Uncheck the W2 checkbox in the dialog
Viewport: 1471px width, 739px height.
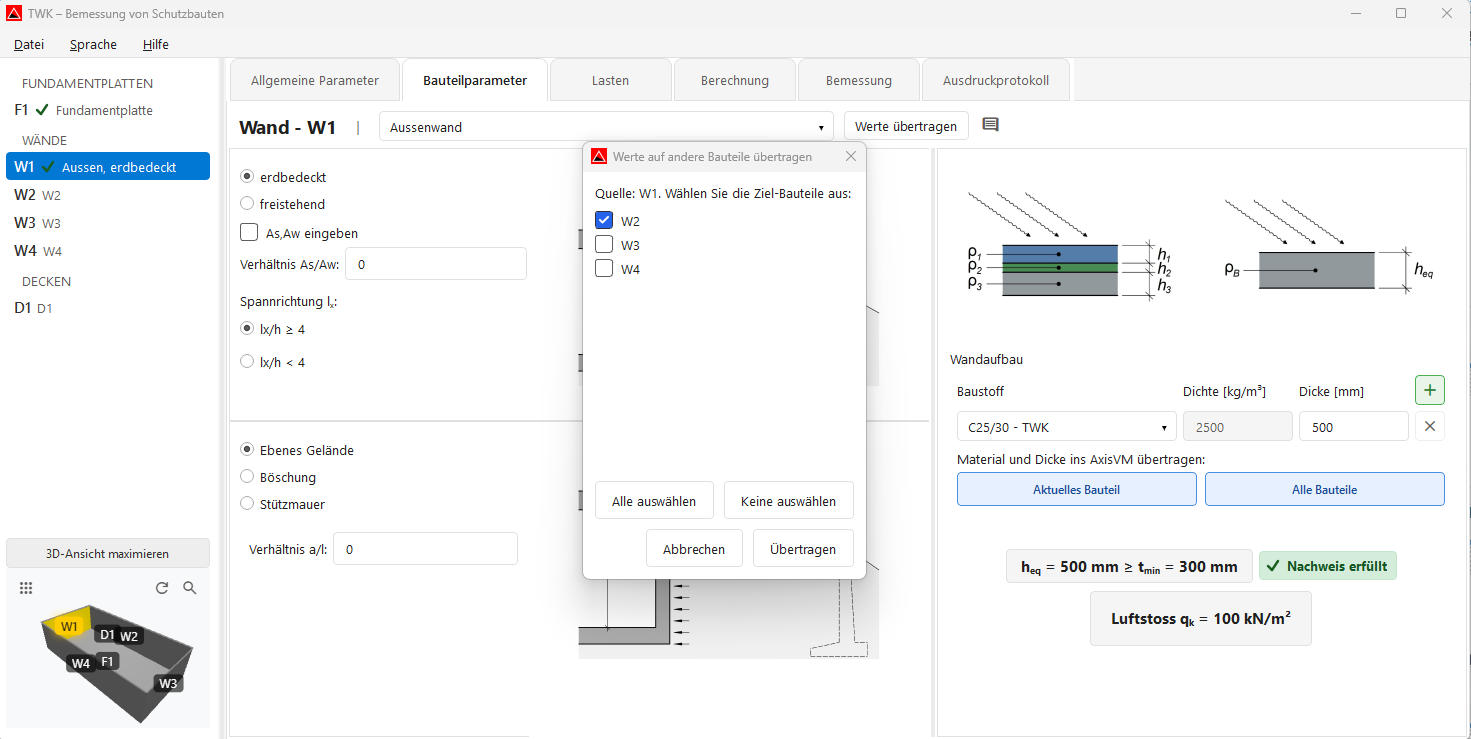[x=604, y=220]
